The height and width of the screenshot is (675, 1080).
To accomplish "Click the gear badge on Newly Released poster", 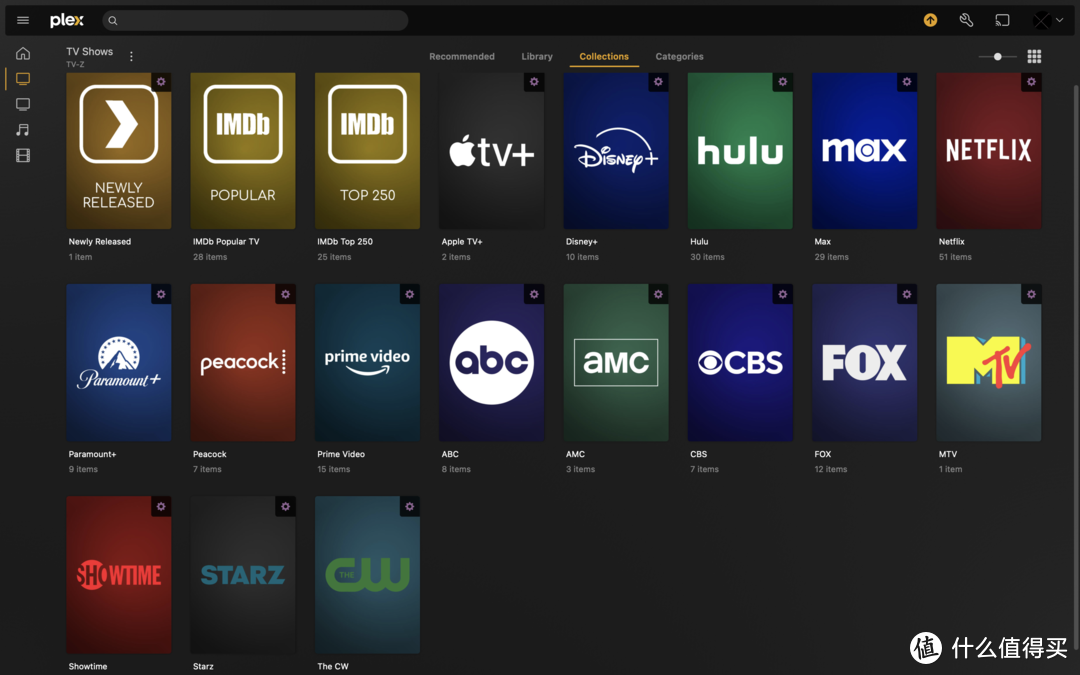I will [161, 82].
